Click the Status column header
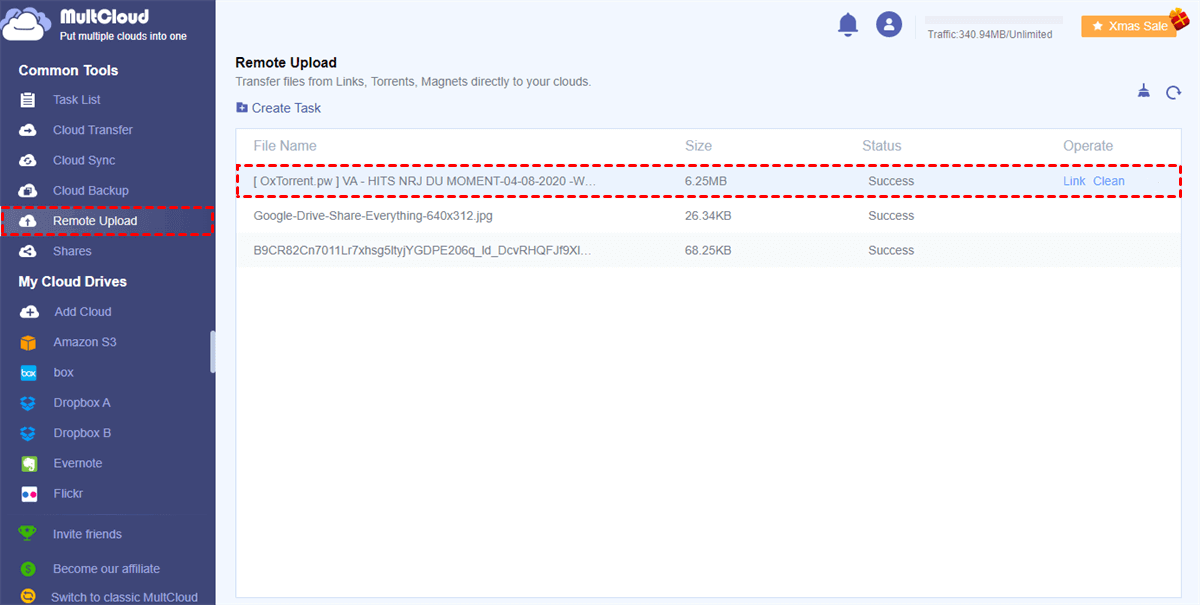 (882, 146)
